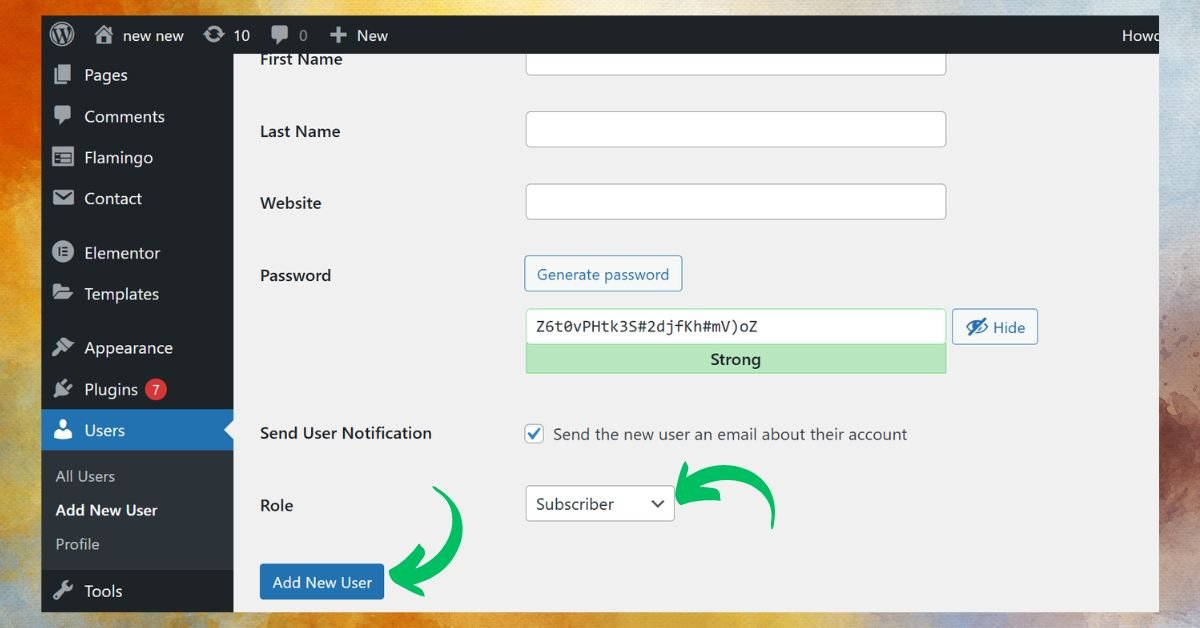Click into the First Name field
Screen dimensions: 1200x628
coord(736,64)
